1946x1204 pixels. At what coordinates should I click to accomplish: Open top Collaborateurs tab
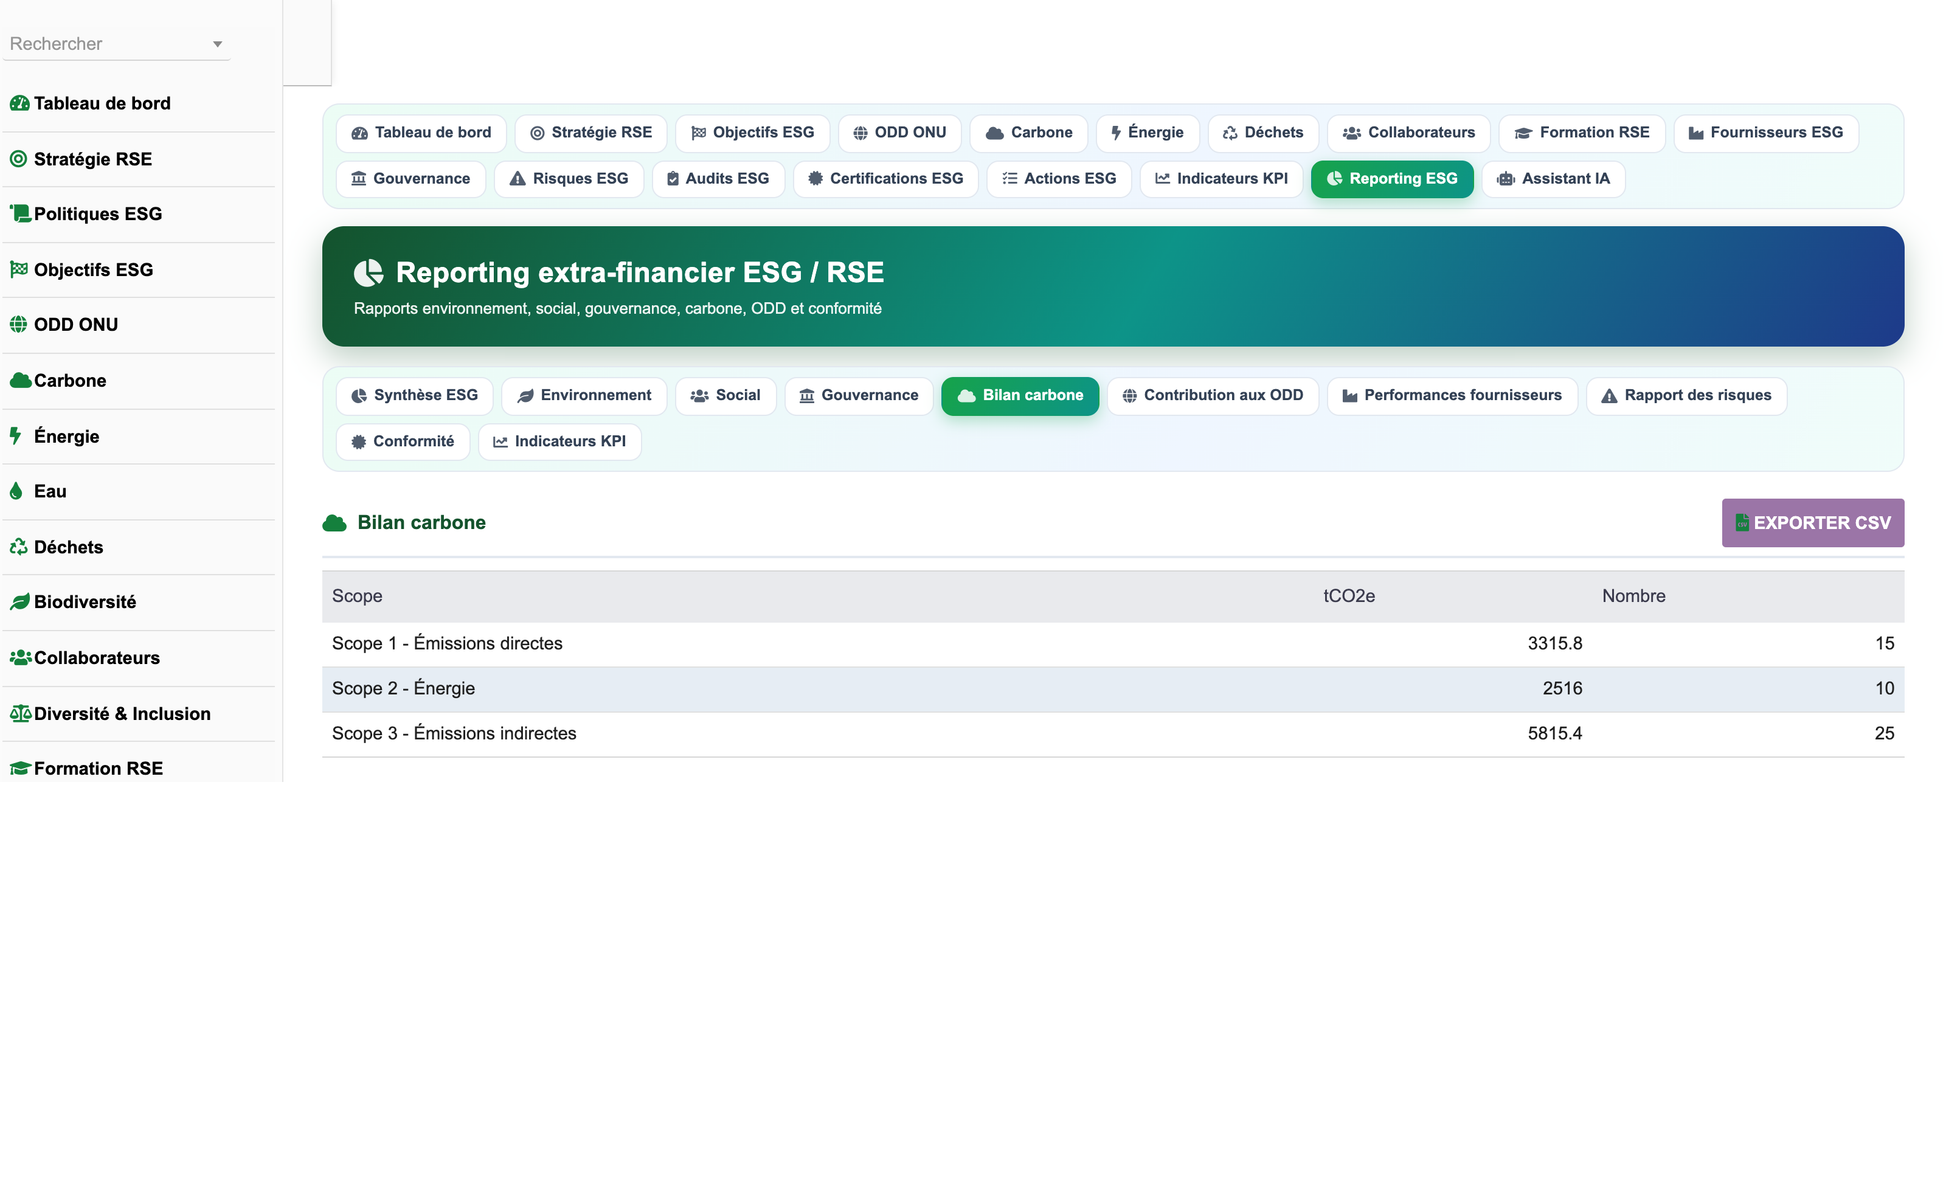point(1409,133)
